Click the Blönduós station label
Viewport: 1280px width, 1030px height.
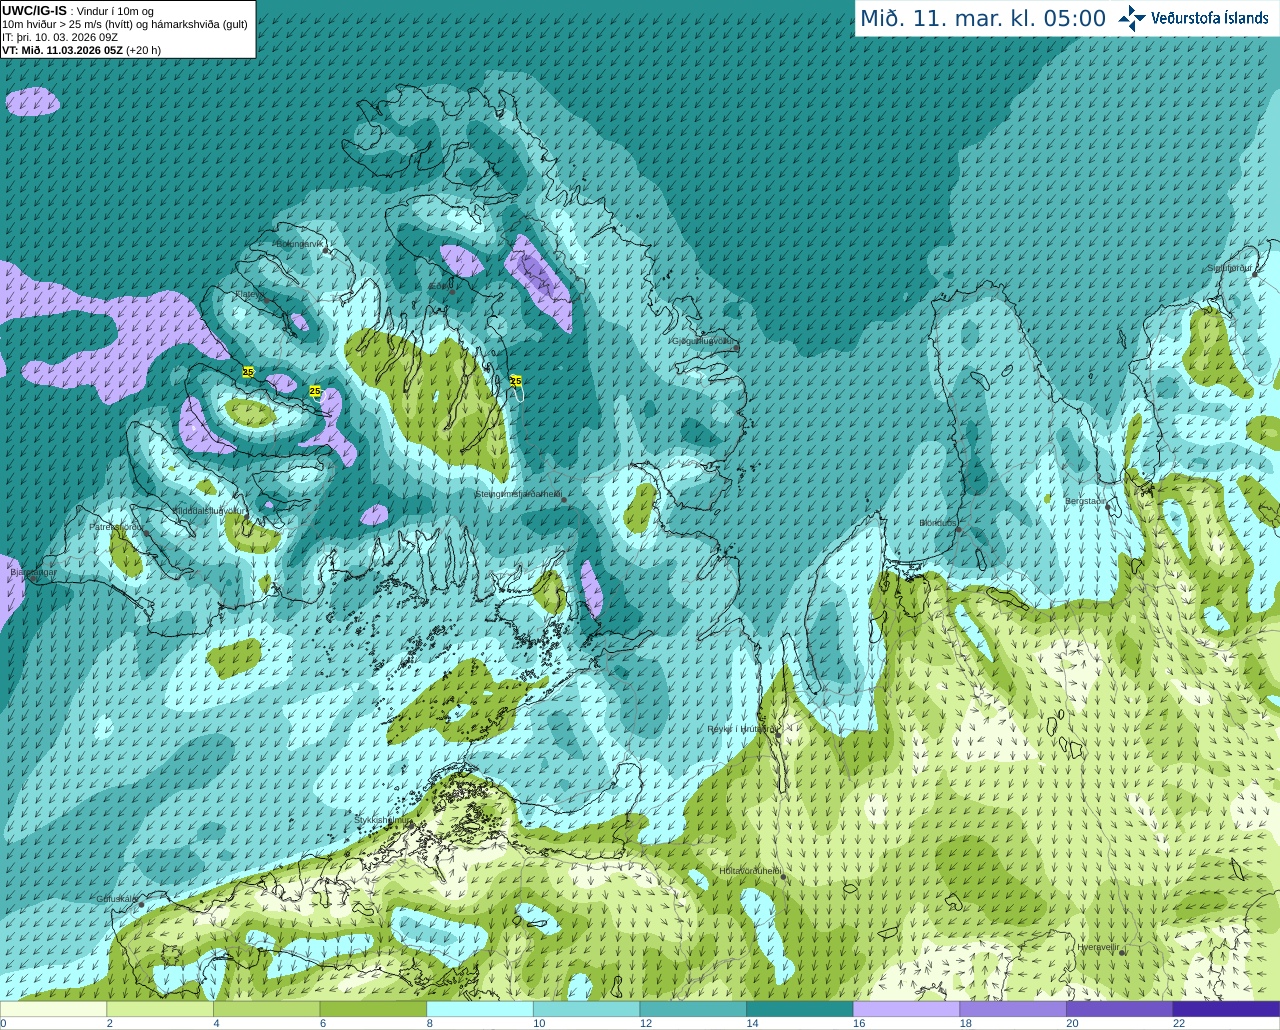tap(937, 523)
